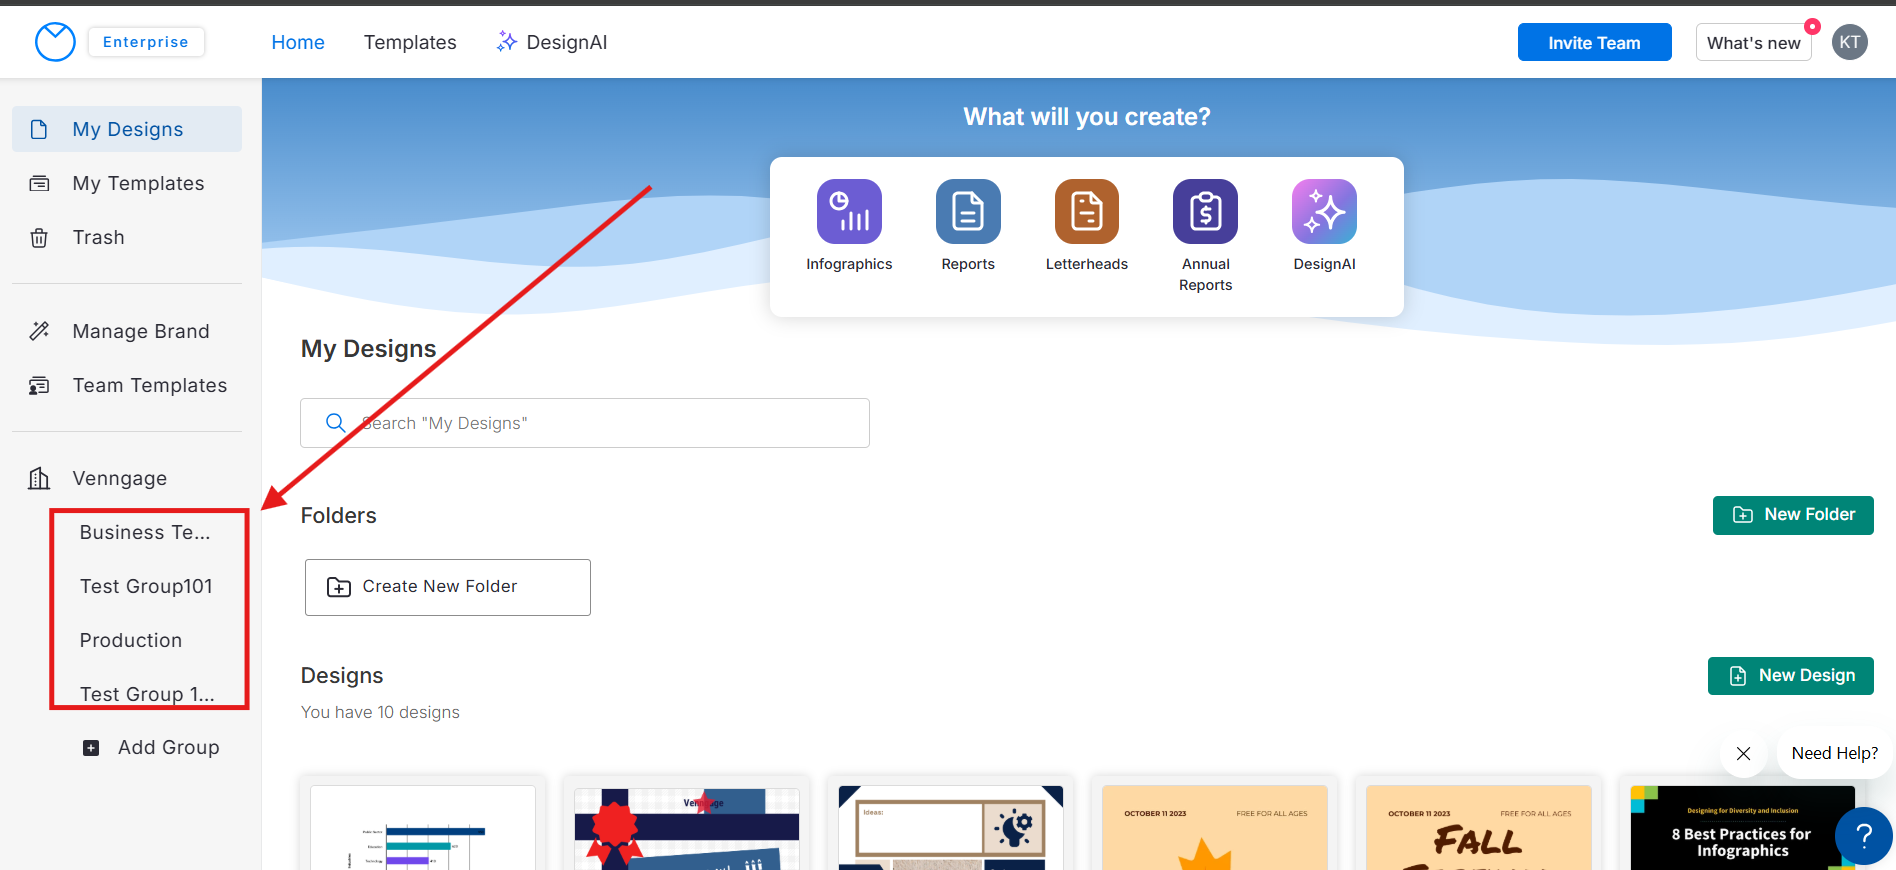Click the Invite Team button

click(1594, 42)
